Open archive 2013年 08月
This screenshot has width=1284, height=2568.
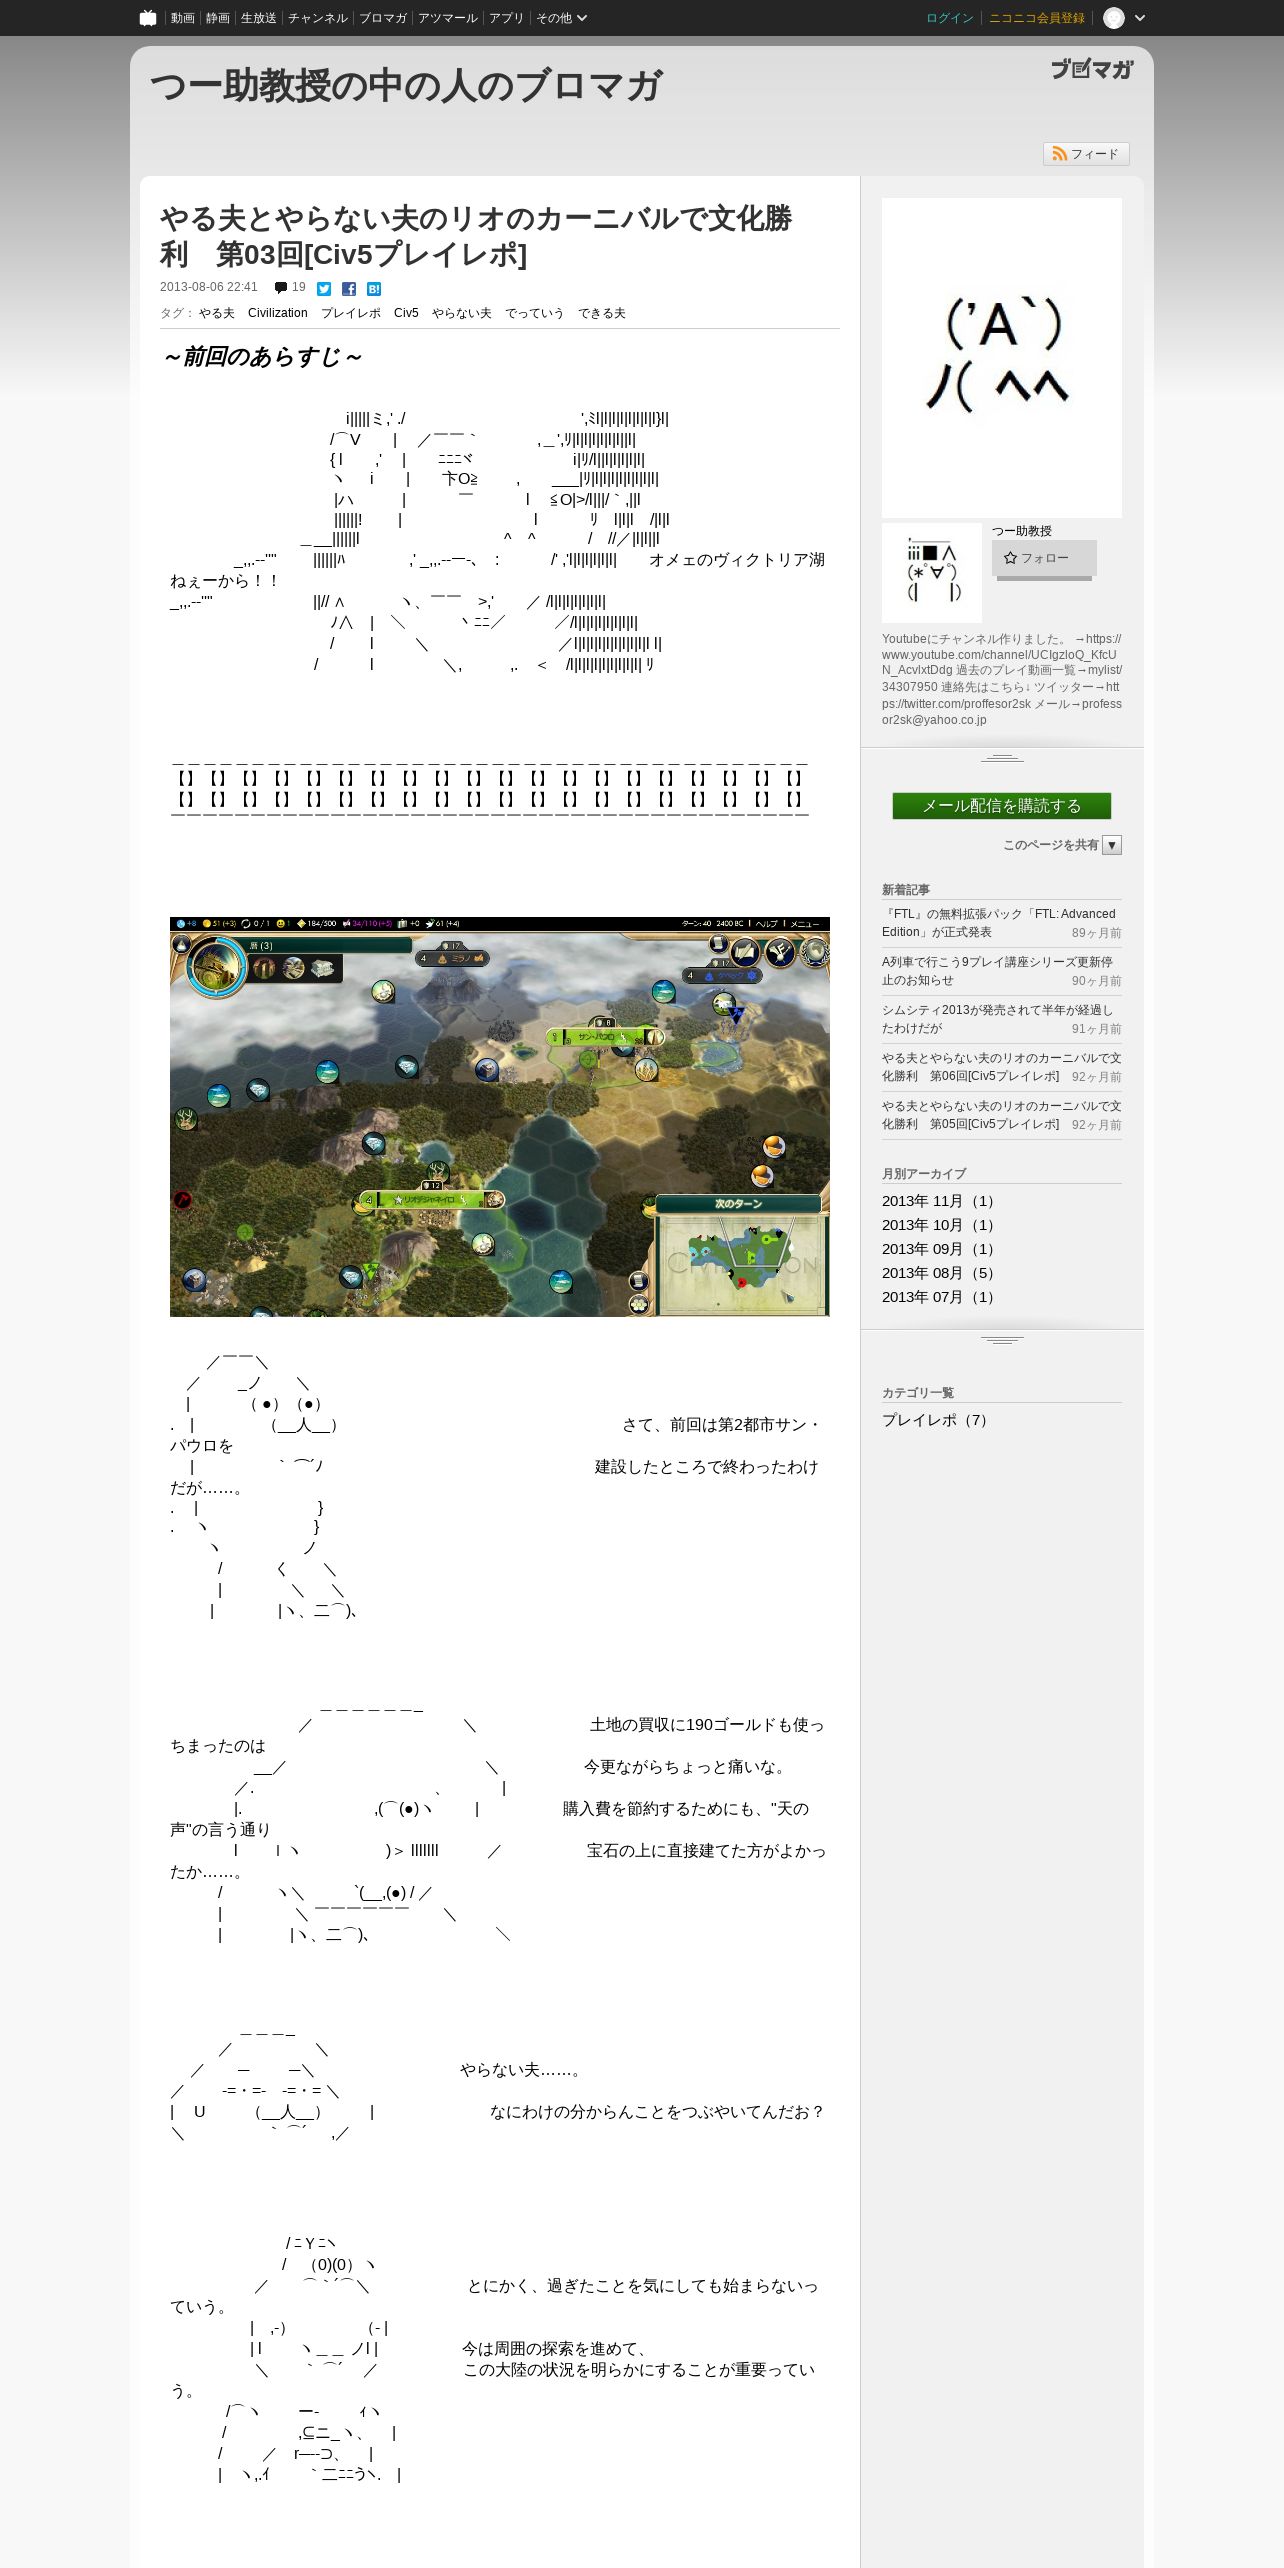coord(940,1273)
